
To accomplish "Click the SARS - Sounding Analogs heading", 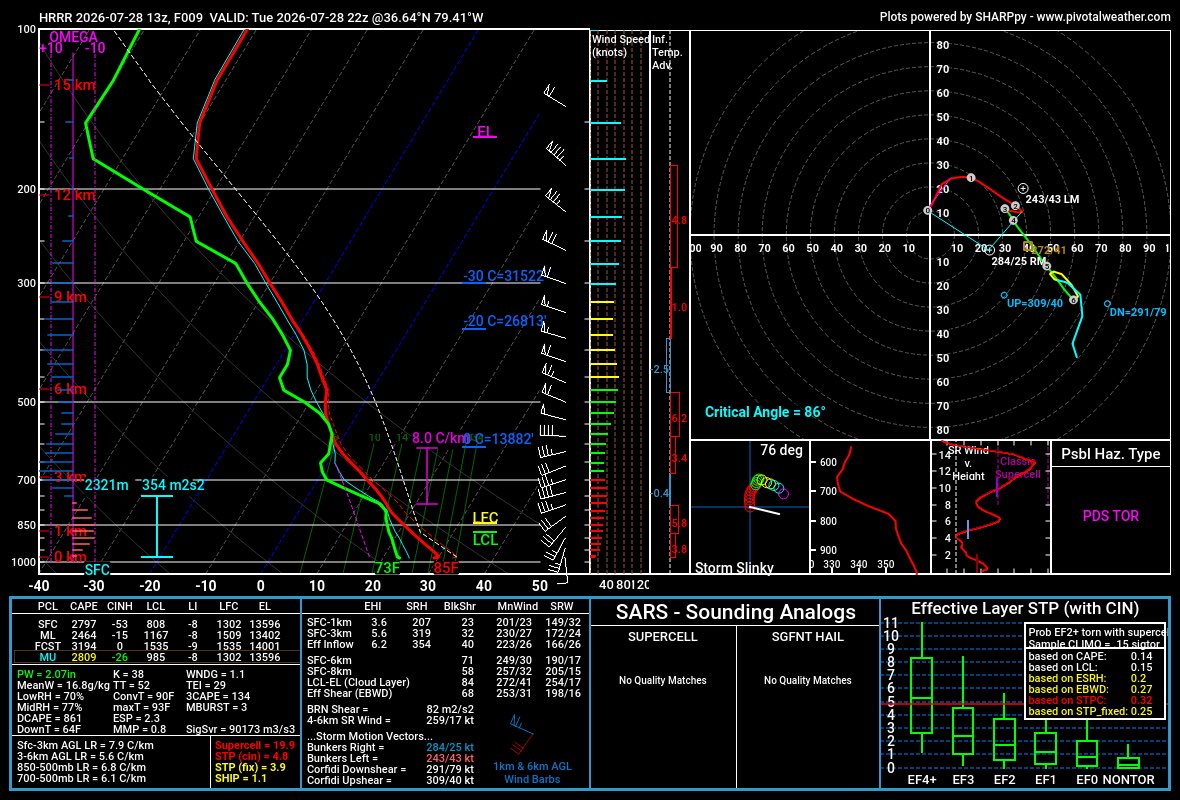I will (x=735, y=612).
